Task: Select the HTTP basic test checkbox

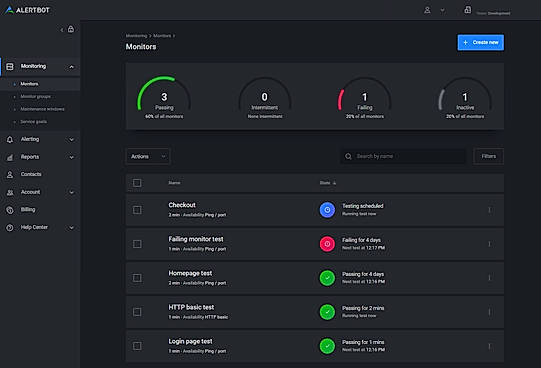Action: [x=137, y=312]
